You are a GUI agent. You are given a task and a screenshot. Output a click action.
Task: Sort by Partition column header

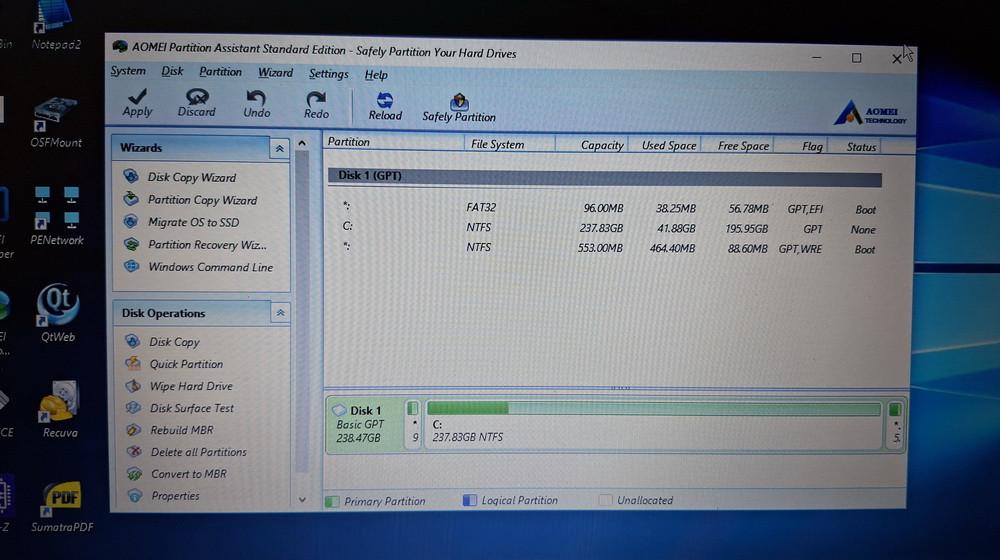tap(394, 142)
